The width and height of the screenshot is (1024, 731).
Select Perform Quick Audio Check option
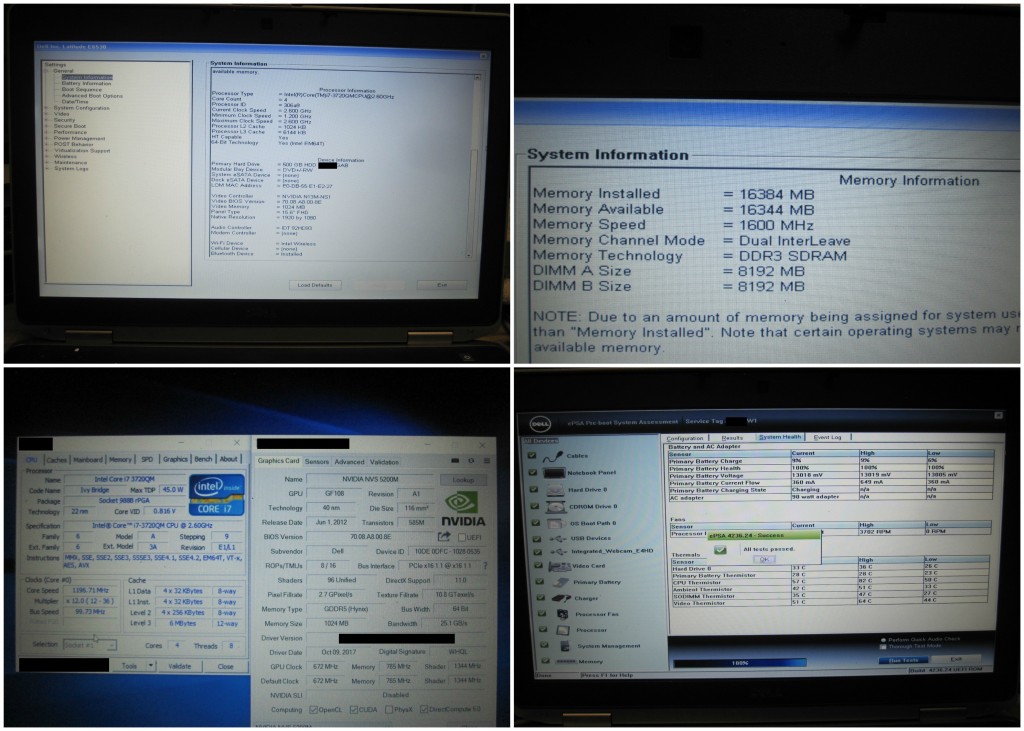(x=922, y=640)
